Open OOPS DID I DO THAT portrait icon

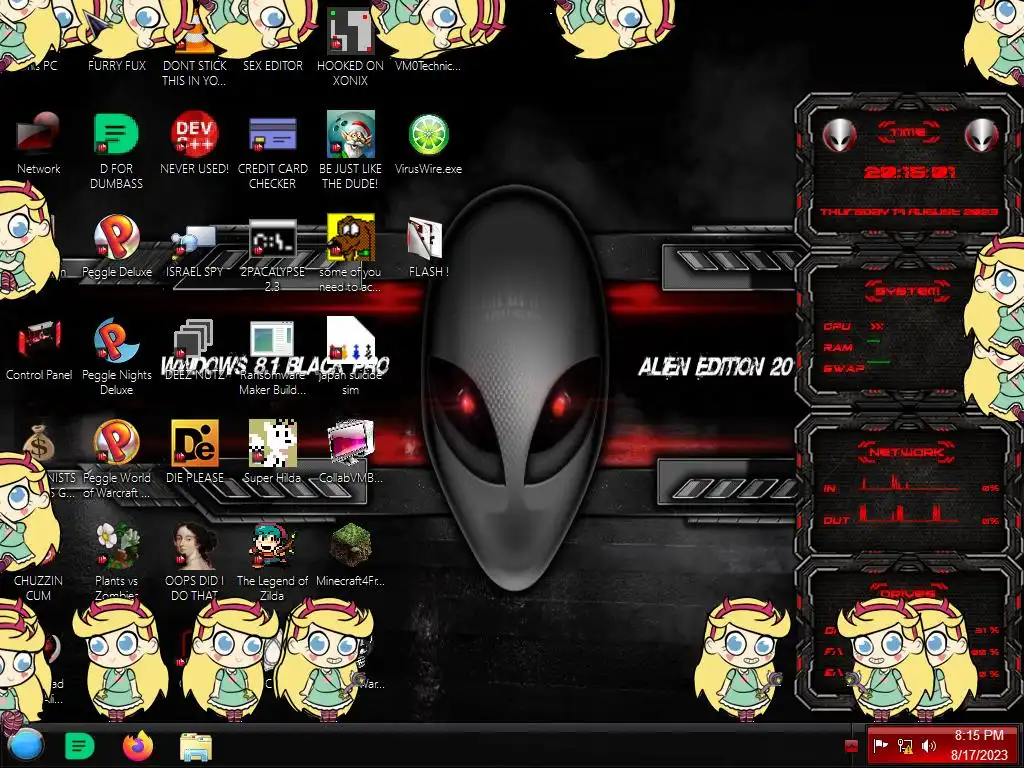click(194, 545)
